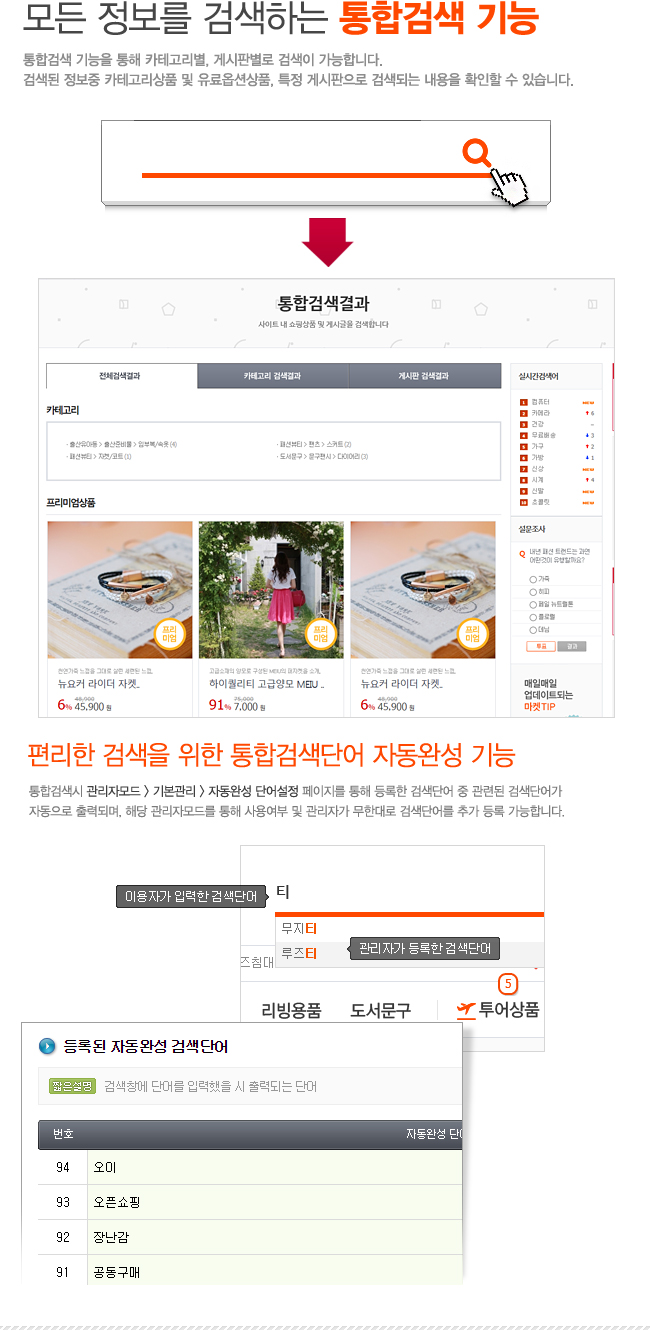Click the blue arrow icon by 등록된 자동완성 검색단어
Screen dimensions: 650x1331
click(47, 1047)
